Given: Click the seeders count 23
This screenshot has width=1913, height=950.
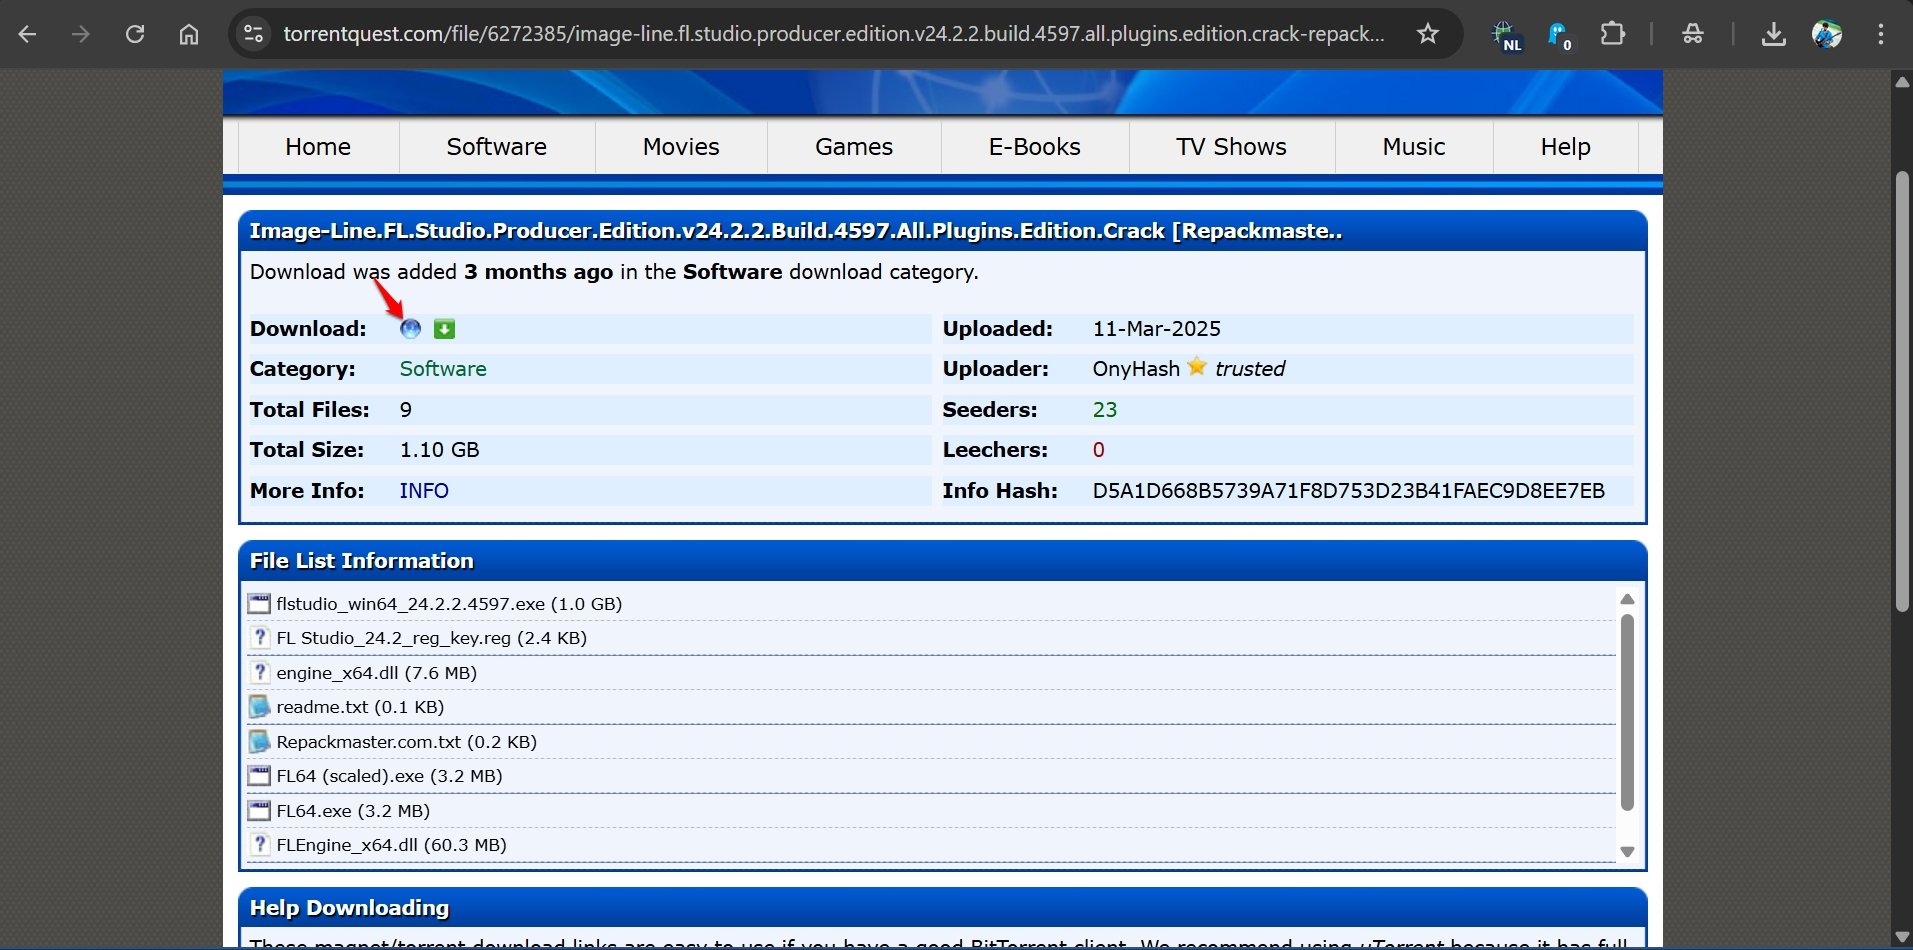Looking at the screenshot, I should (x=1105, y=410).
